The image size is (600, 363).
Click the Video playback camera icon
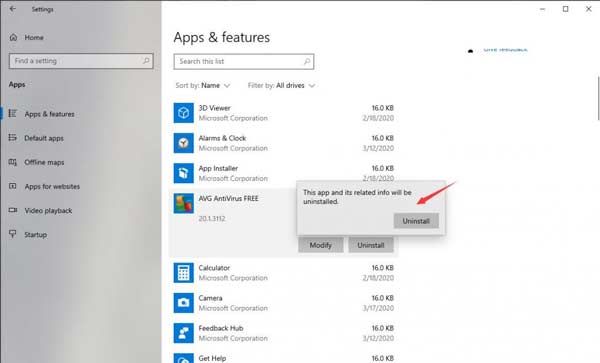click(13, 210)
